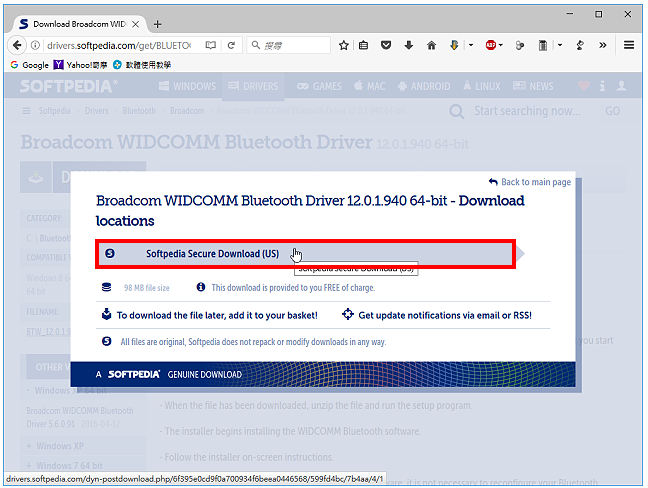This screenshot has height=488, width=648.
Task: Expand the toolbar overflow chevron
Action: tap(603, 45)
